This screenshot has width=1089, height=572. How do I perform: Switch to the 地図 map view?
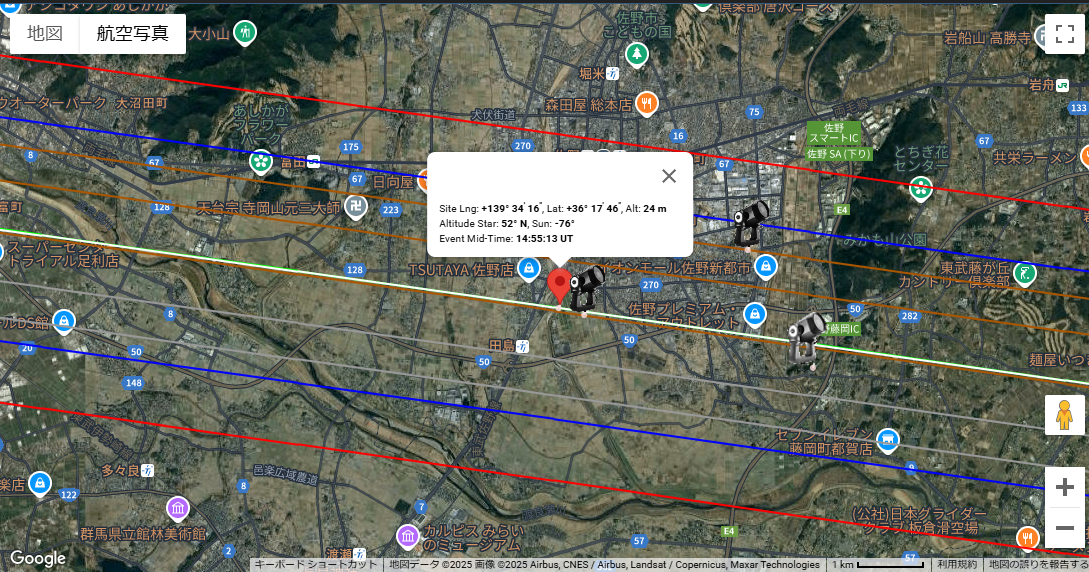(x=45, y=33)
